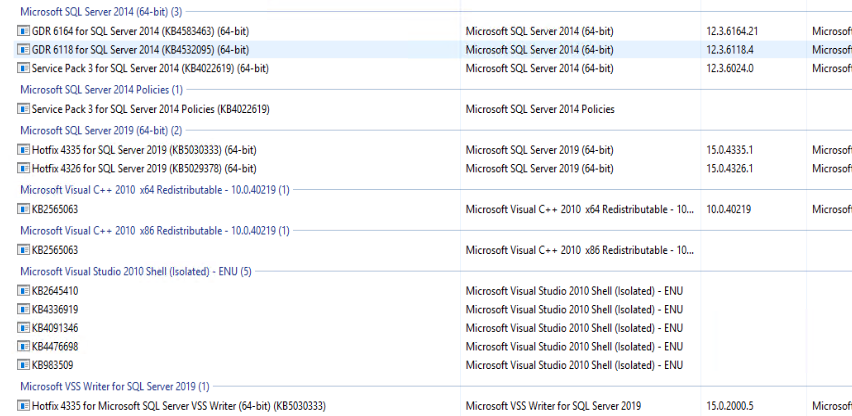852x416 pixels.
Task: Click the icon beside GDR 6164 update
Action: (x=23, y=31)
